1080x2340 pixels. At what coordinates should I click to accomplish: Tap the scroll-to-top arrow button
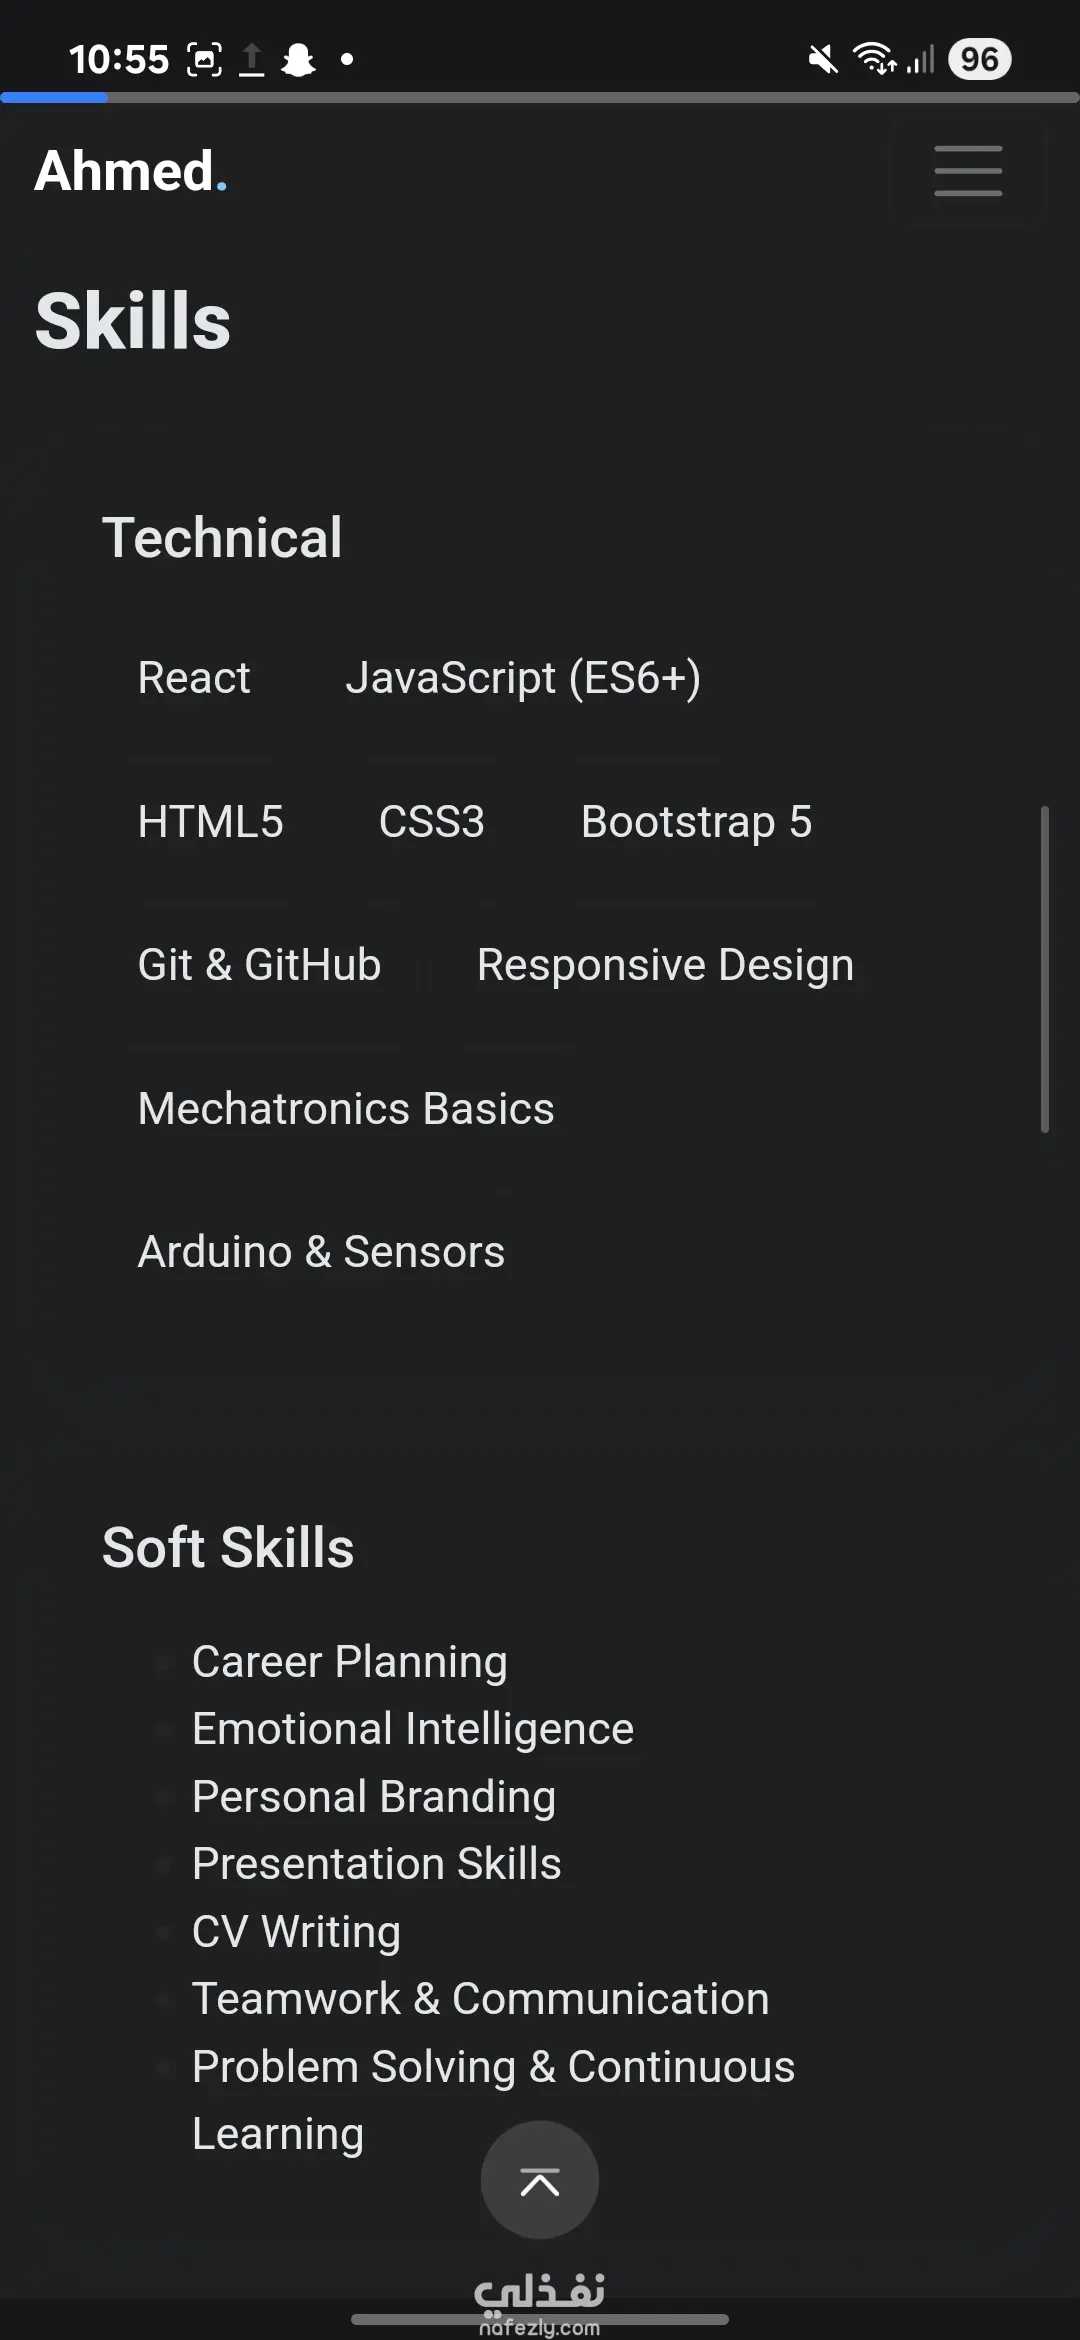539,2181
